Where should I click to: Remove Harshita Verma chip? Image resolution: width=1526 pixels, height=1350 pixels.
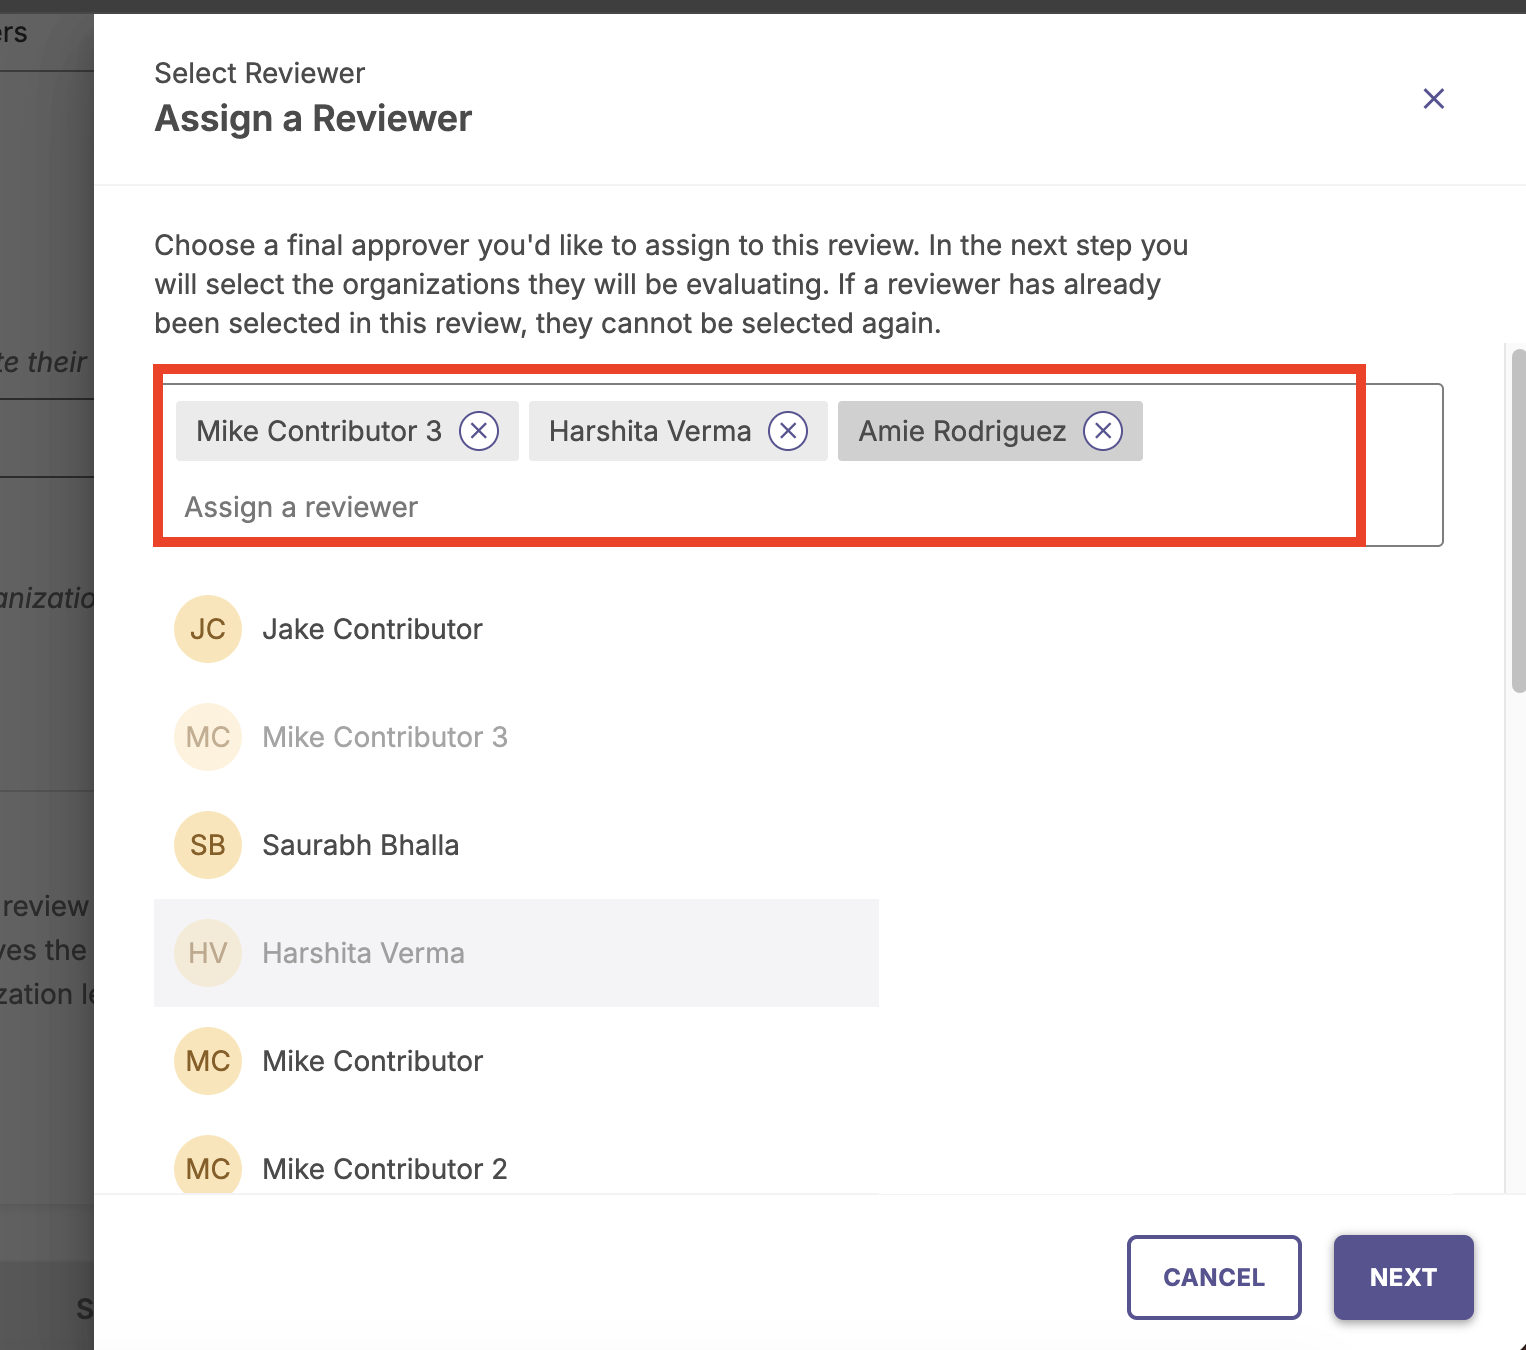[788, 431]
